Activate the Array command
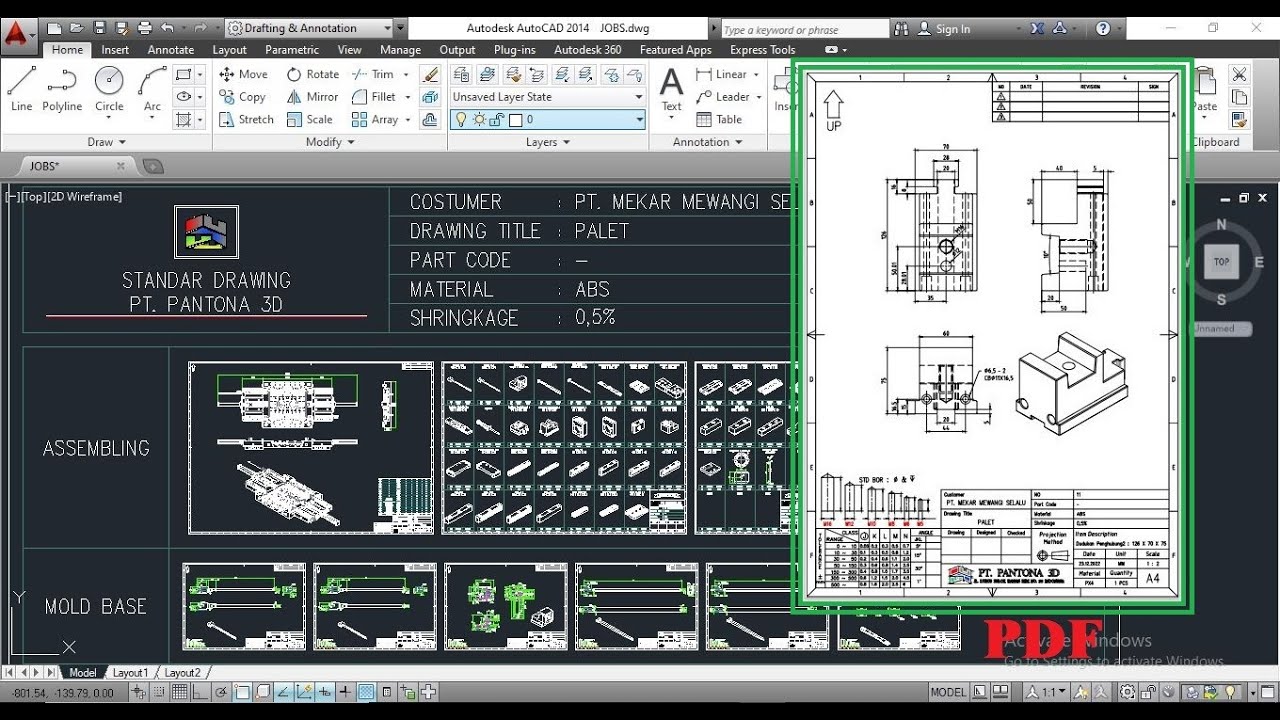The height and width of the screenshot is (720, 1280). click(x=375, y=119)
